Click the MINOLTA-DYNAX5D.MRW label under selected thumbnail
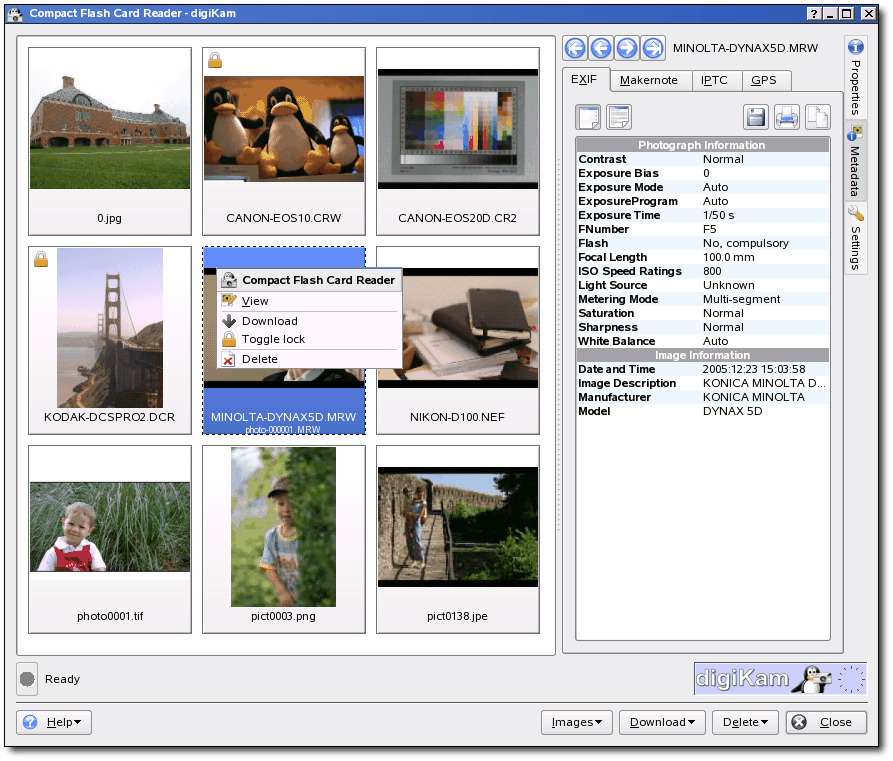The height and width of the screenshot is (761, 893). point(284,417)
